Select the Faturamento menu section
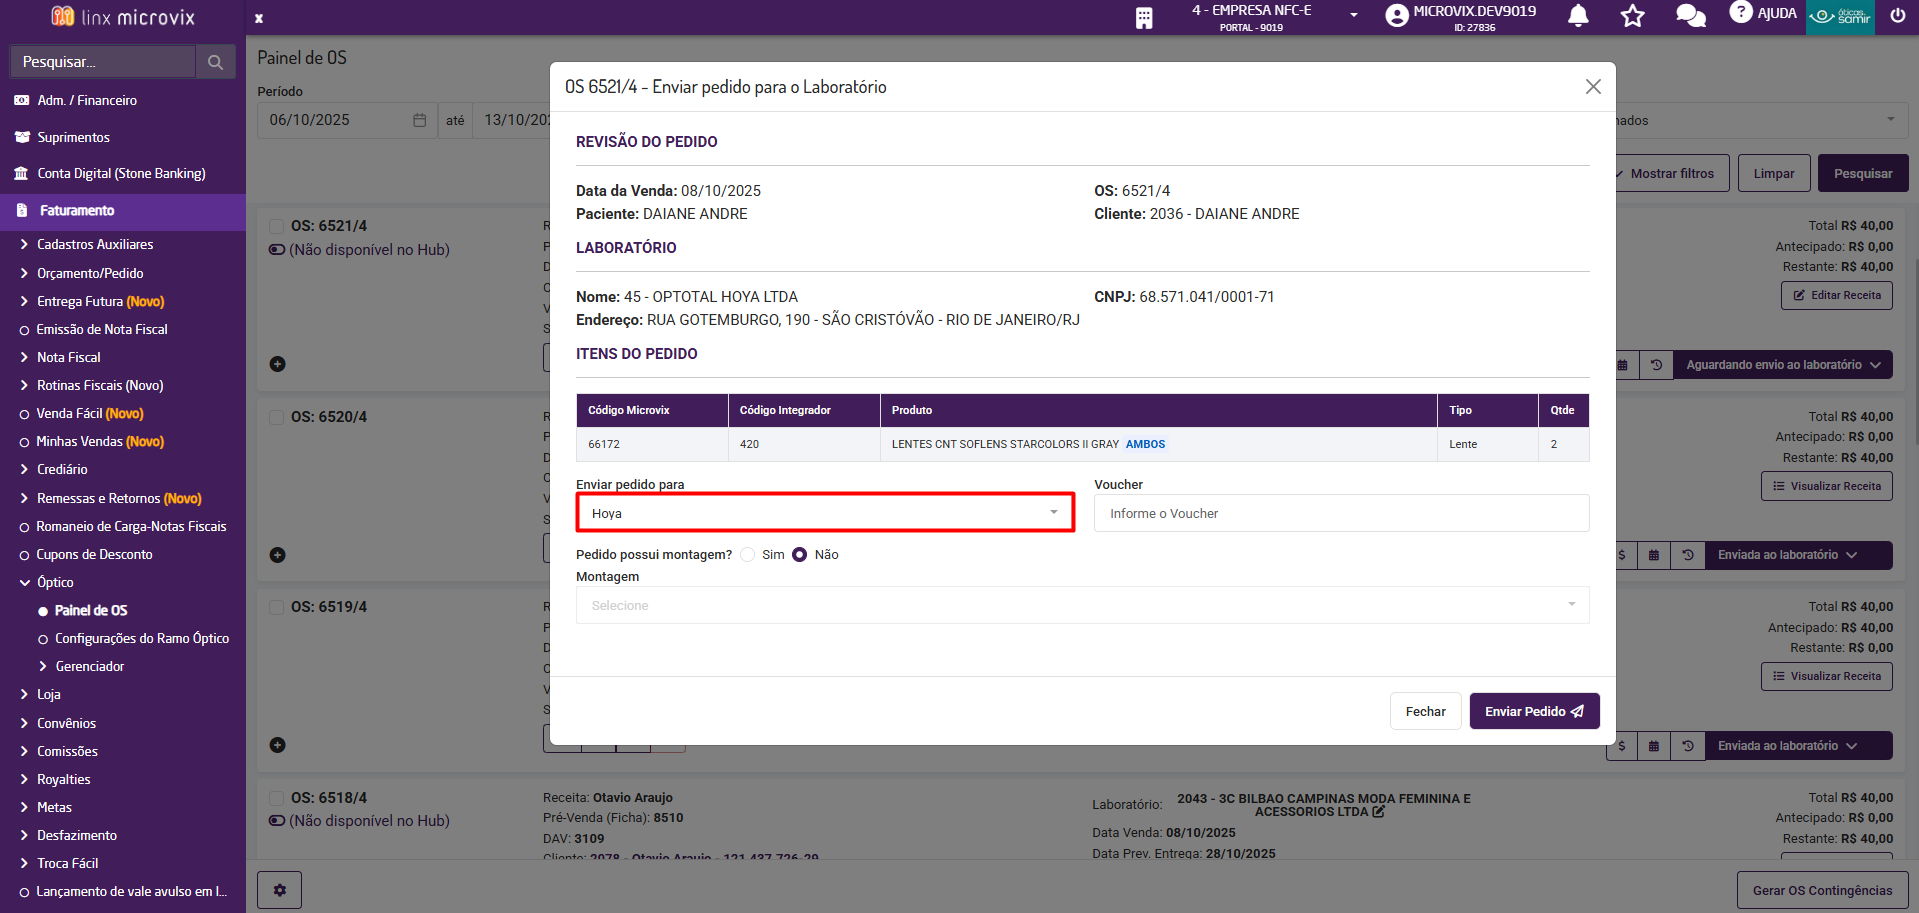1919x913 pixels. tap(123, 211)
